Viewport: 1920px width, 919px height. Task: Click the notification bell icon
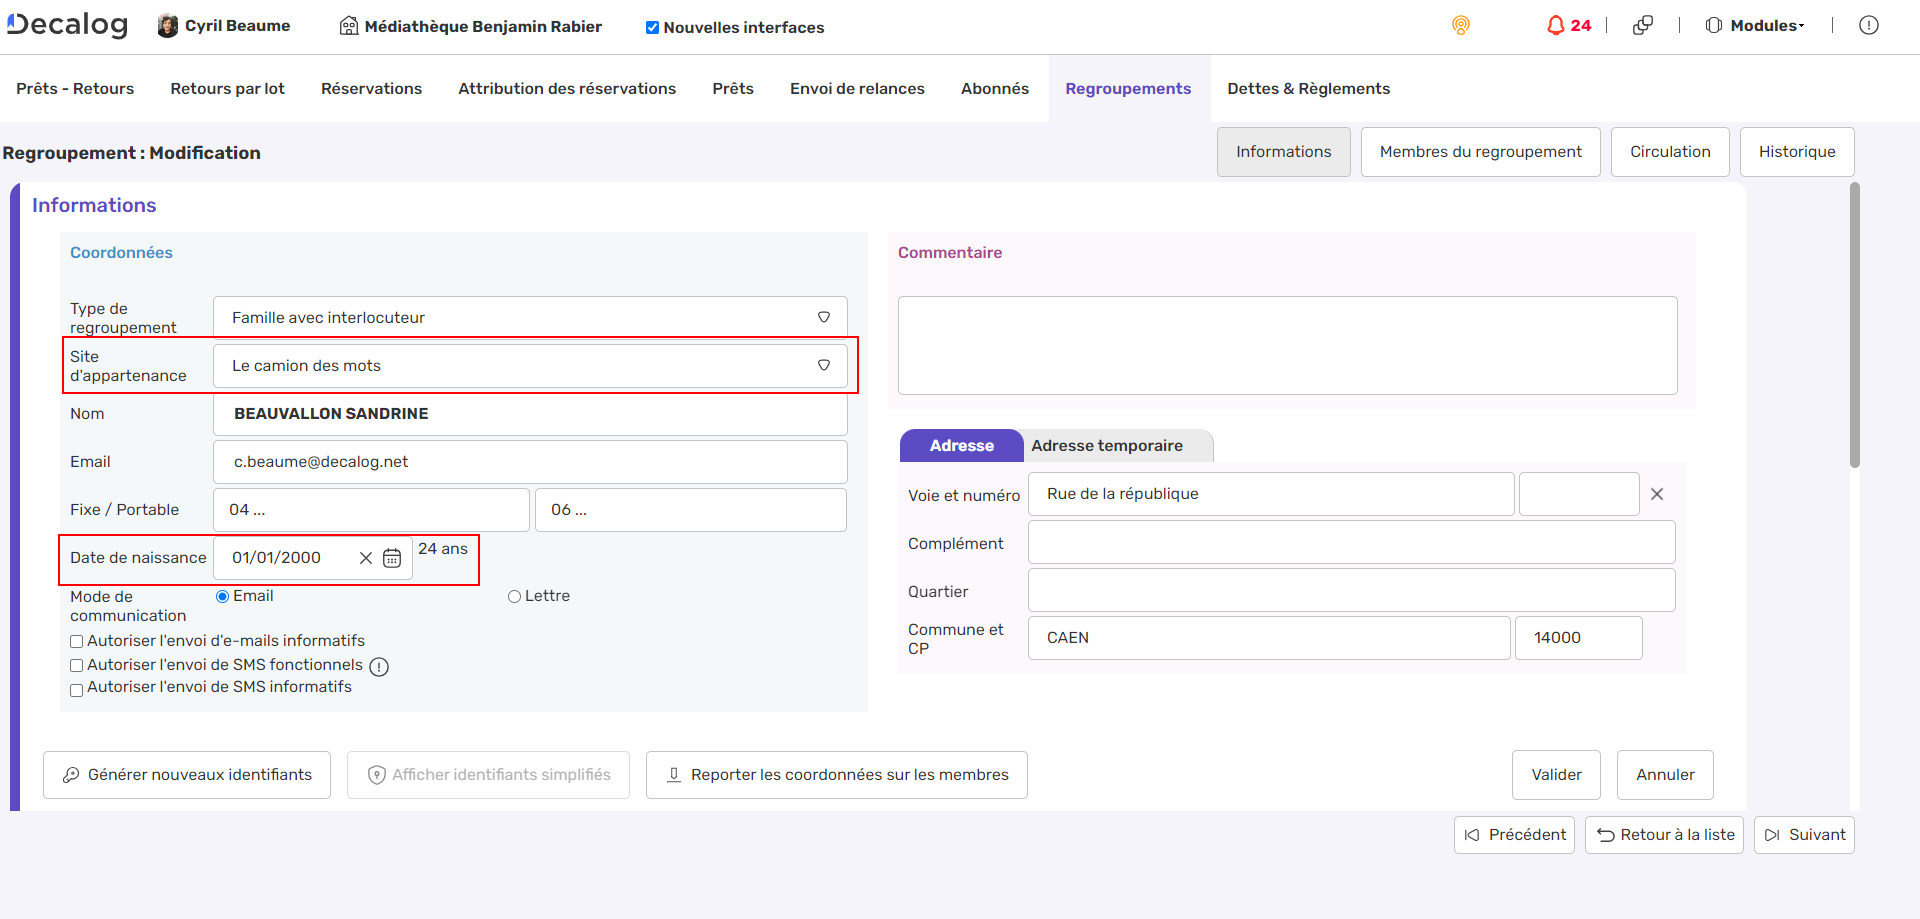[1555, 26]
